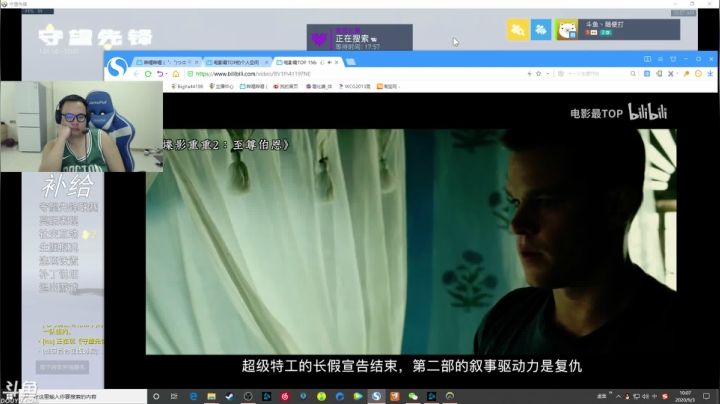Open Steam from taskbar
This screenshot has width=720, height=404.
click(x=230, y=396)
